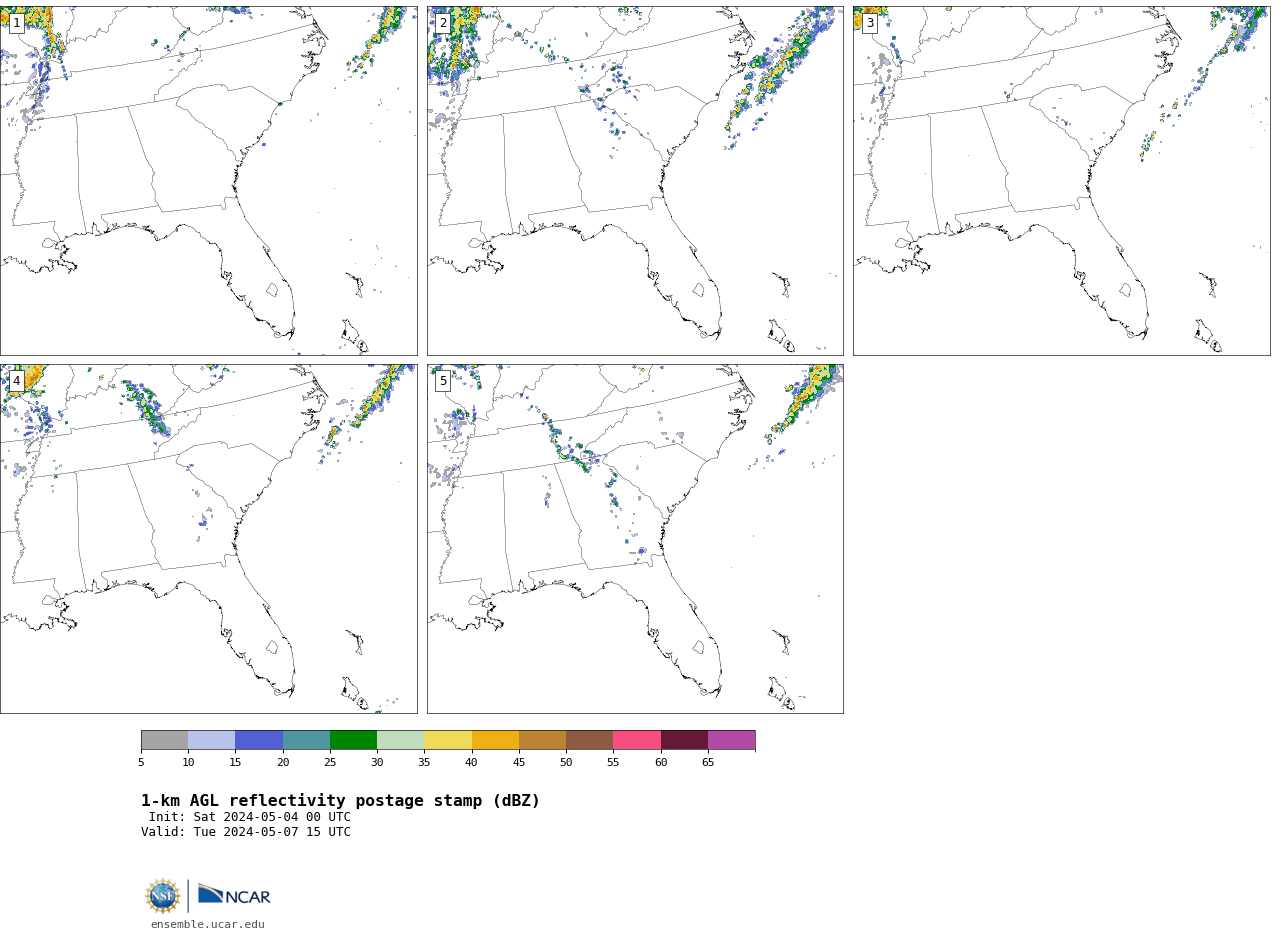Image resolution: width=1280 pixels, height=936 pixels.
Task: Click the orange 40-45 dBZ swatch
Action: (495, 740)
